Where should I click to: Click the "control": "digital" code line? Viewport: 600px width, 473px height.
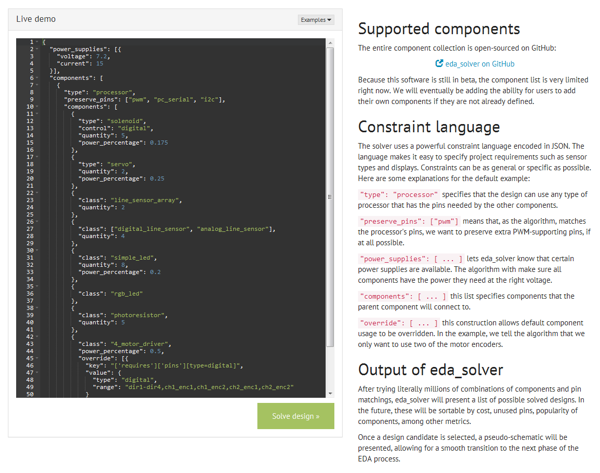pyautogui.click(x=116, y=128)
